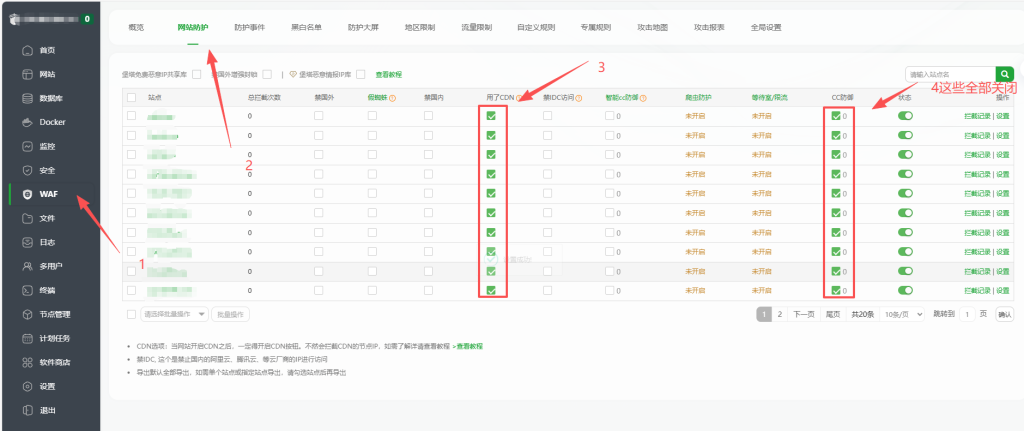The height and width of the screenshot is (431, 1024).
Task: Click the green search magnifier button
Action: [x=1004, y=74]
